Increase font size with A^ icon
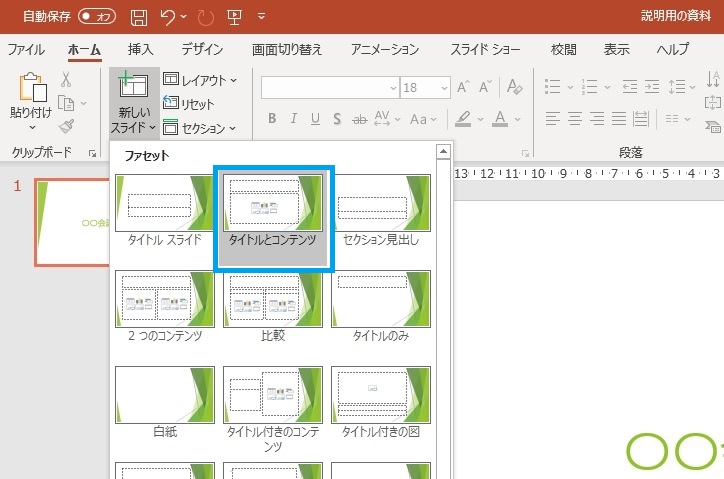 (463, 87)
